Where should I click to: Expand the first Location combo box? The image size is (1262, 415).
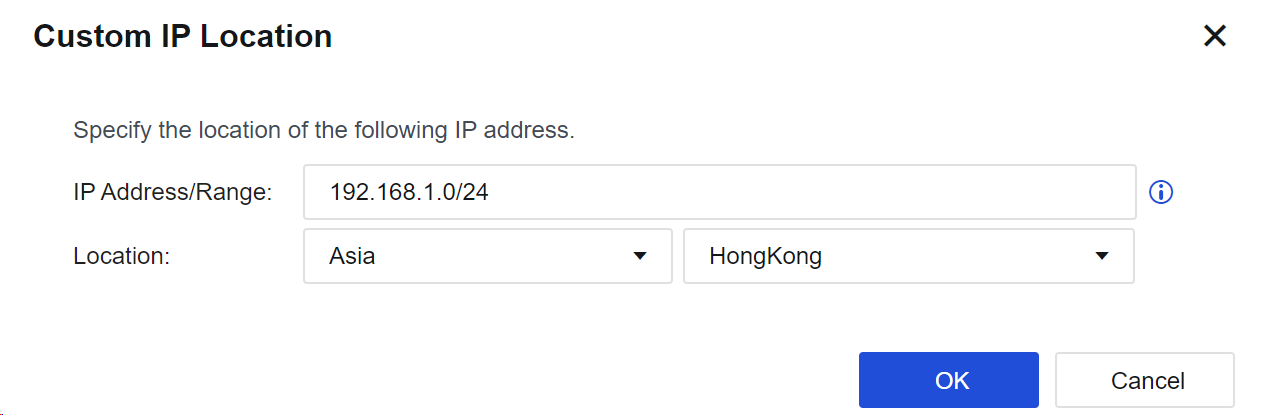point(488,256)
